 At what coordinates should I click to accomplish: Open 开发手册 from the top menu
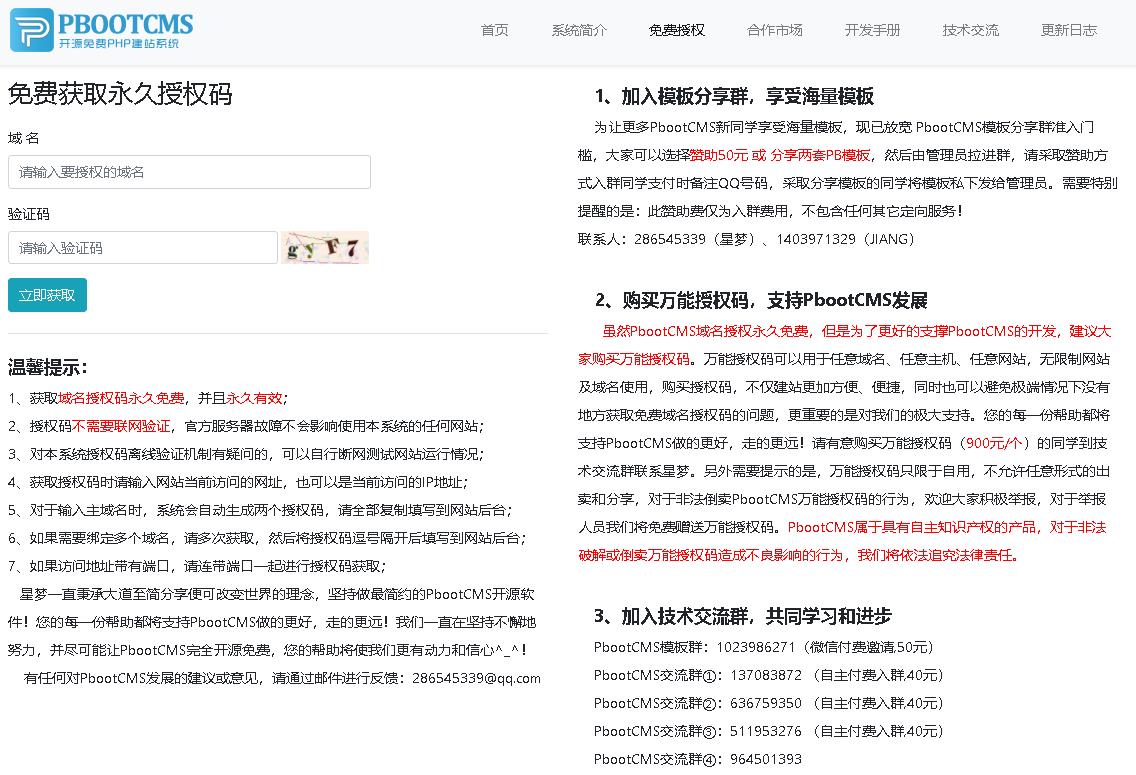point(872,30)
